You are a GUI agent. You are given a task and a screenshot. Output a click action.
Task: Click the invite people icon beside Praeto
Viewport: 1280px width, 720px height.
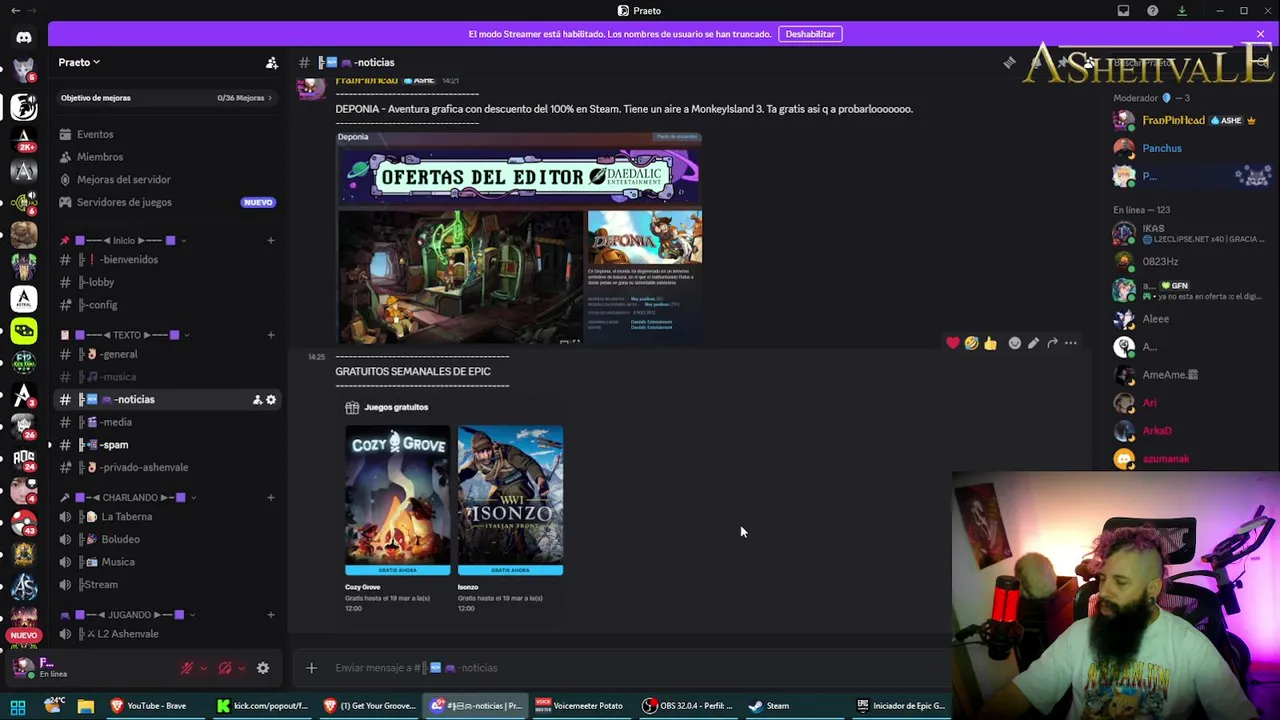click(x=272, y=63)
